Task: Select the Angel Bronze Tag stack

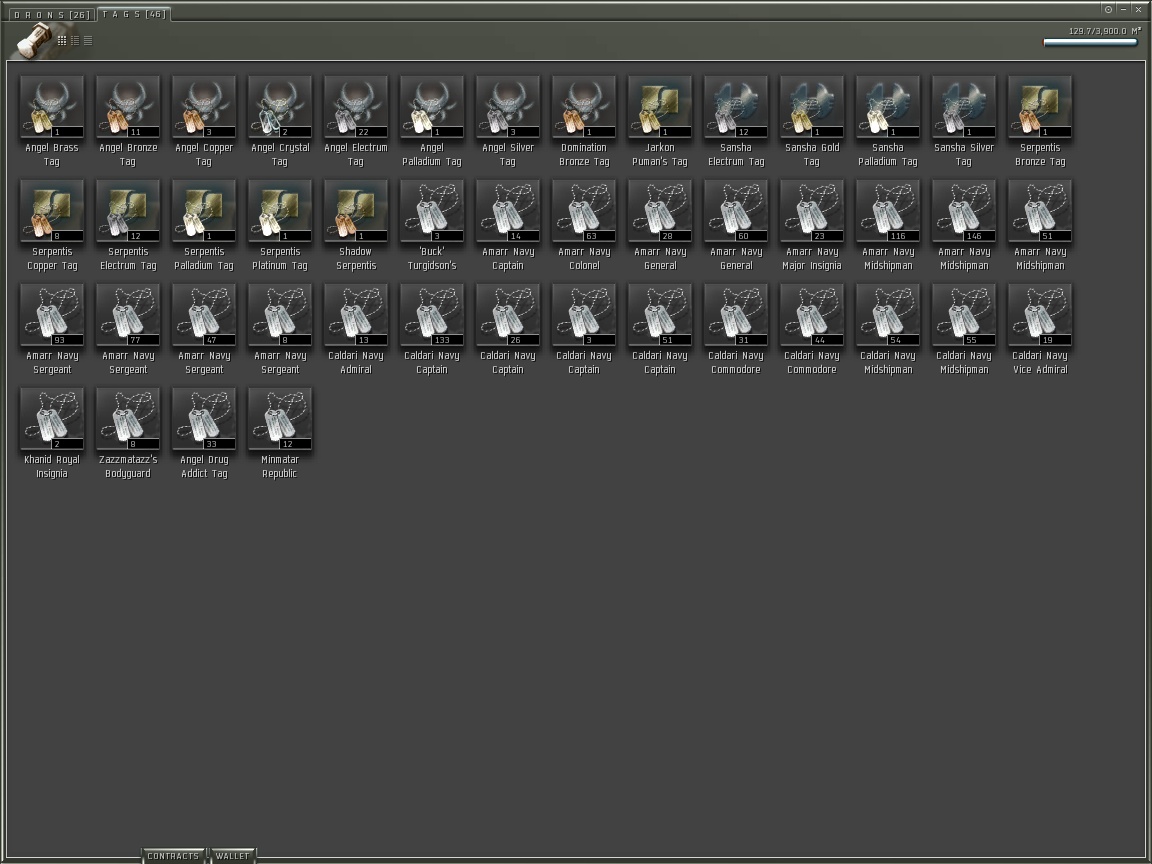Action: pos(128,107)
